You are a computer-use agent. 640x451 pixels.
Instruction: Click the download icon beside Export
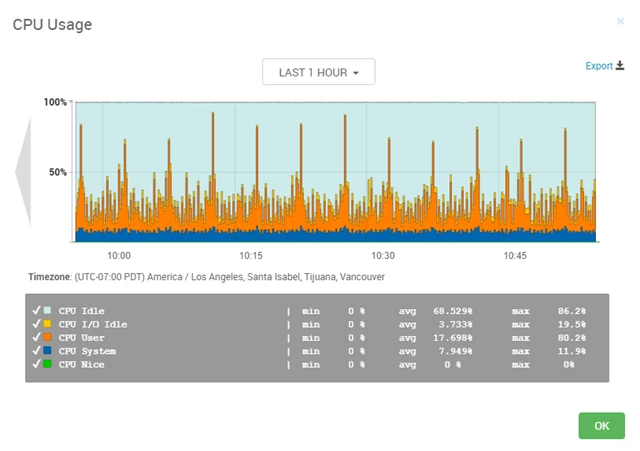tap(620, 66)
